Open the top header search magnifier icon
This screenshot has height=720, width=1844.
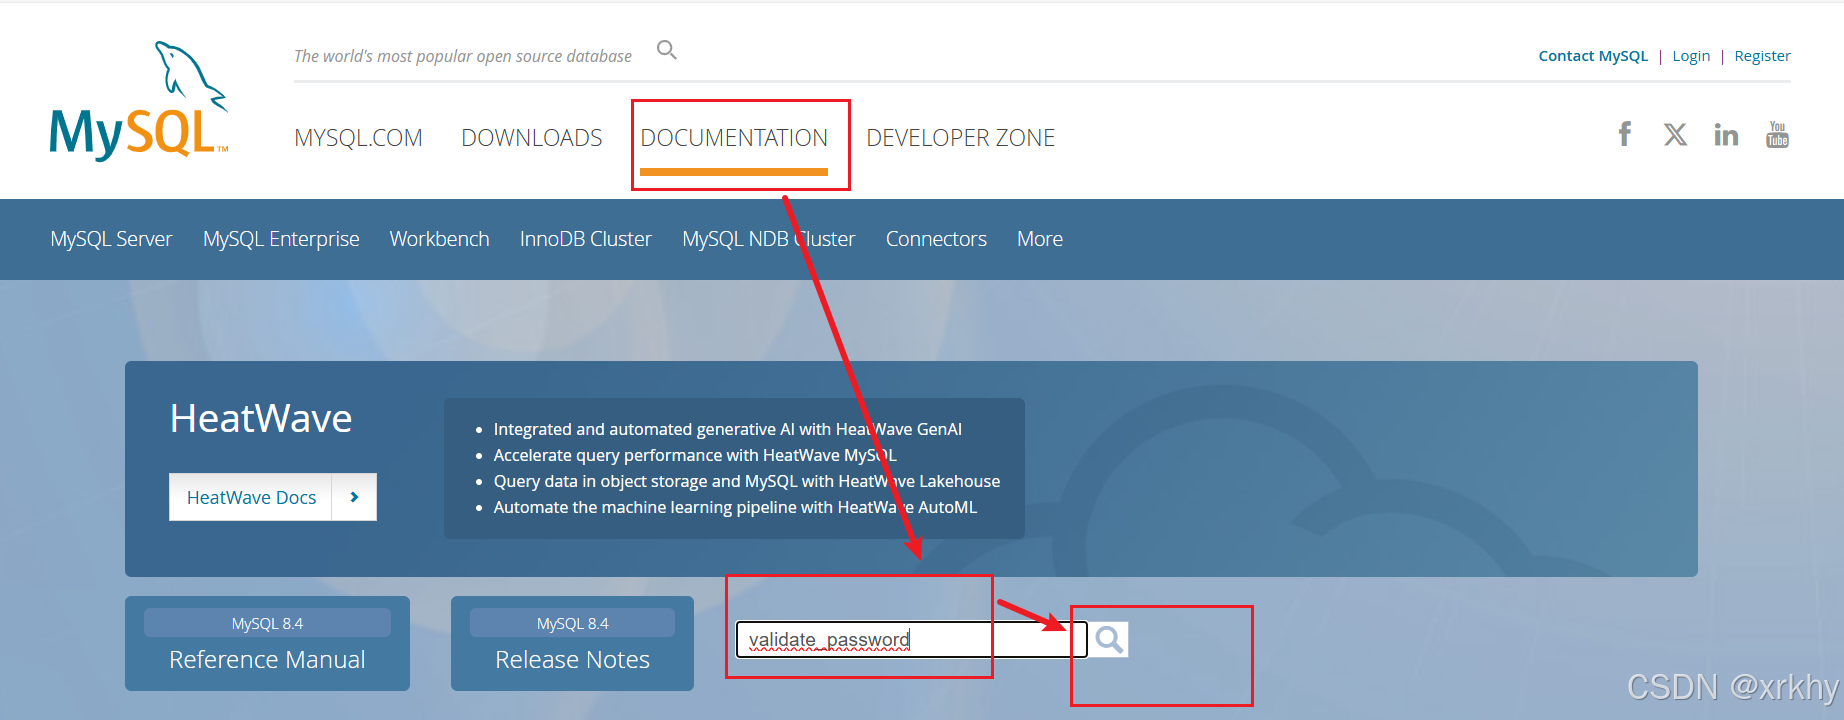pyautogui.click(x=667, y=50)
